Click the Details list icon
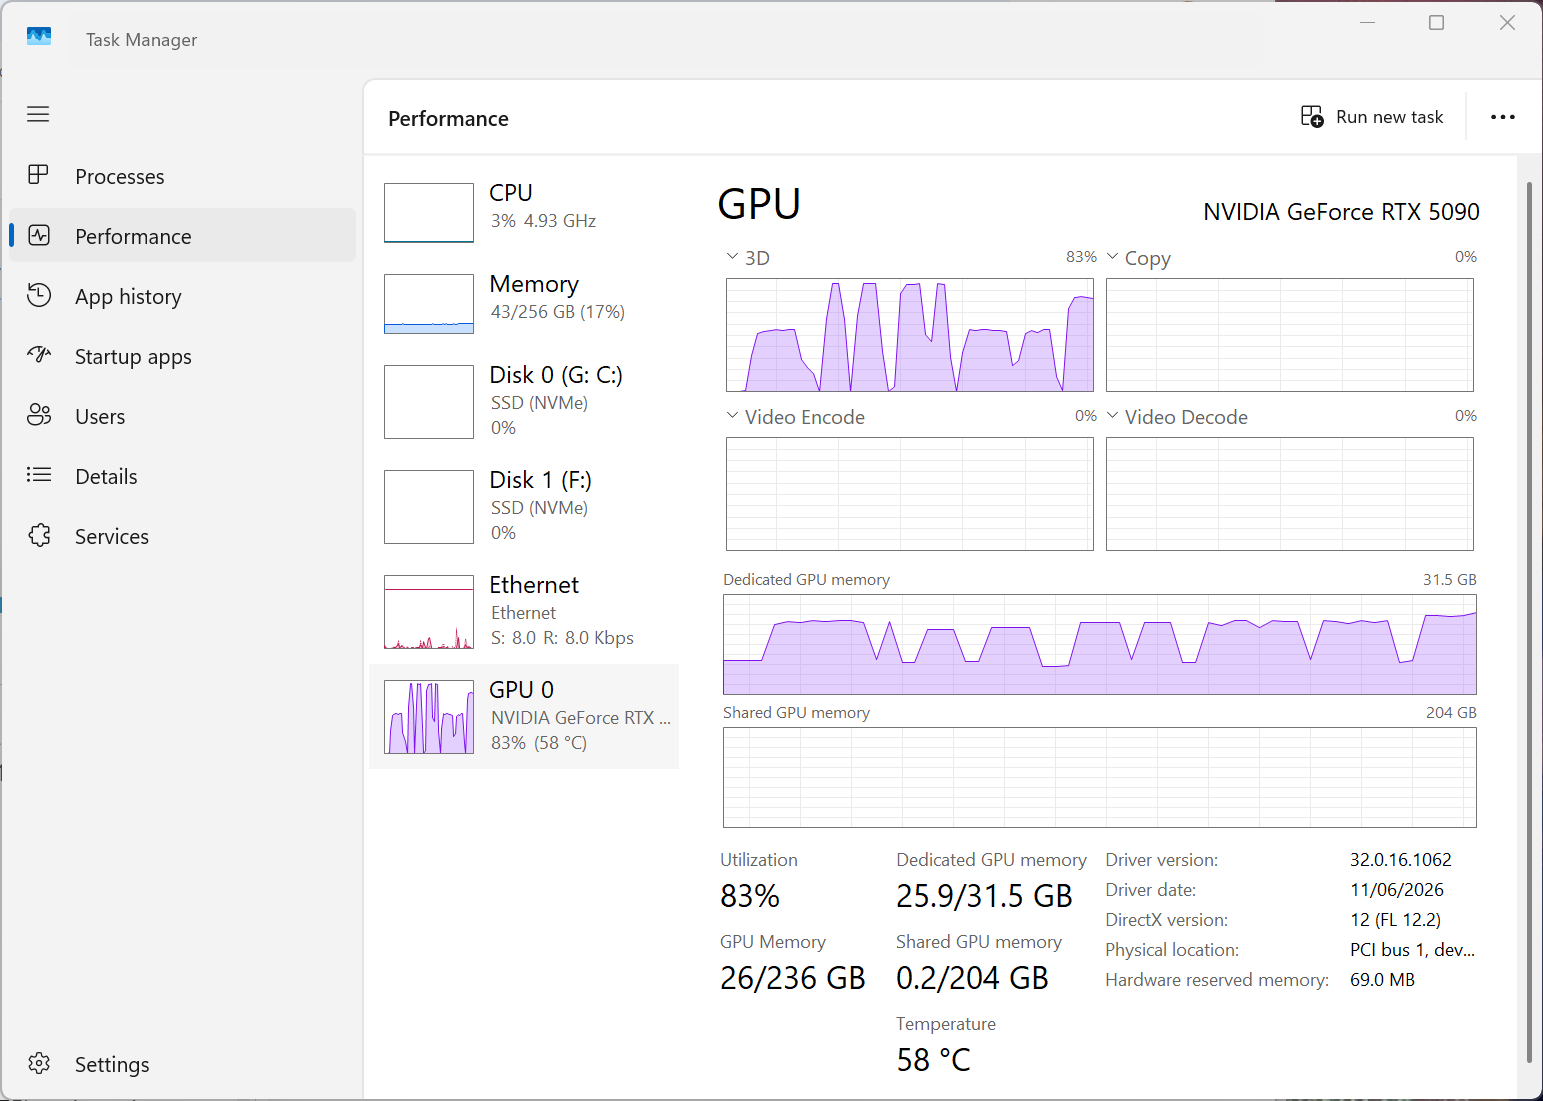The height and width of the screenshot is (1101, 1543). [39, 475]
